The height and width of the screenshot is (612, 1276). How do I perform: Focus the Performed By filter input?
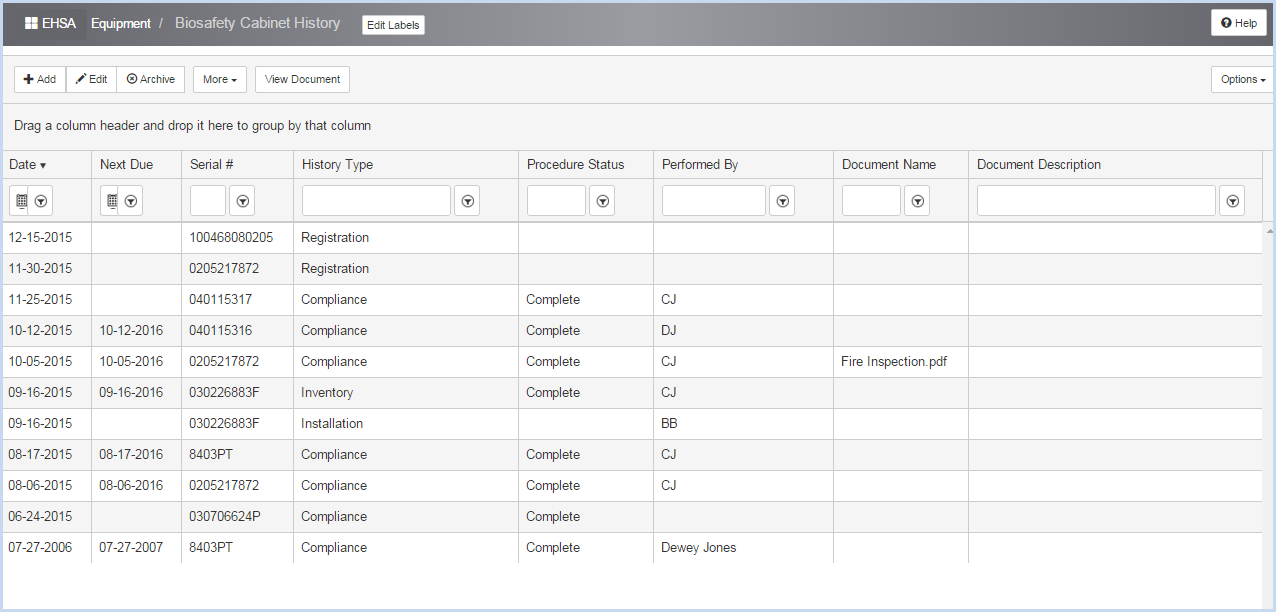pos(714,201)
